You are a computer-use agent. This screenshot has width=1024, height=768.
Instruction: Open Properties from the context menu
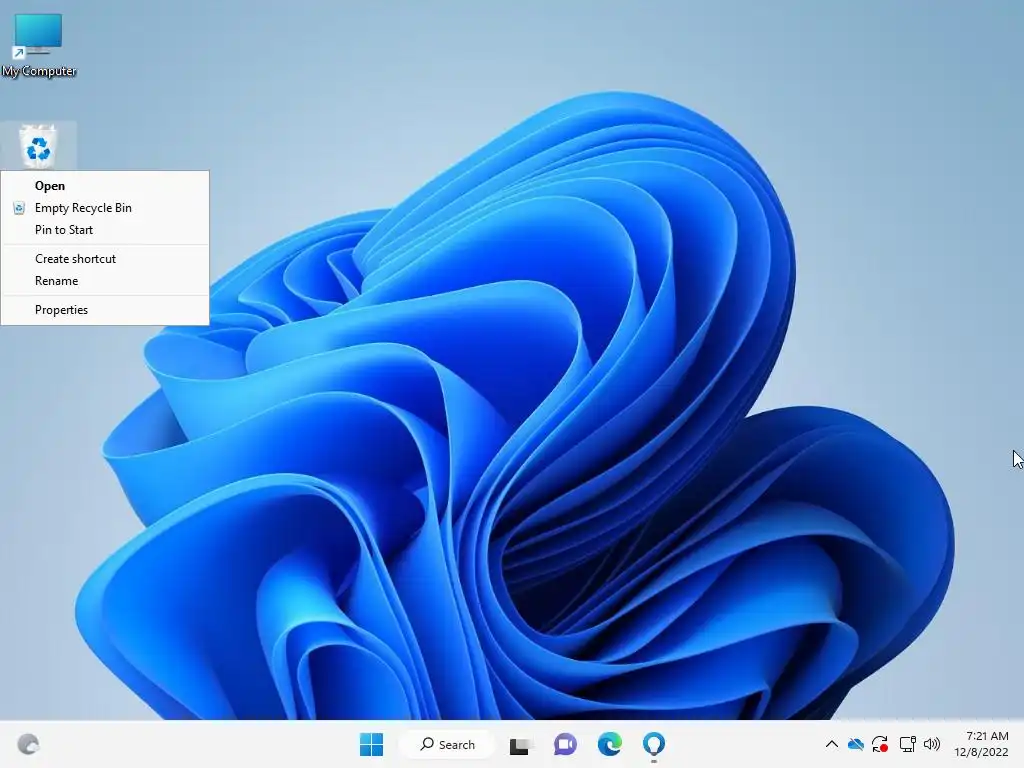pos(105,310)
